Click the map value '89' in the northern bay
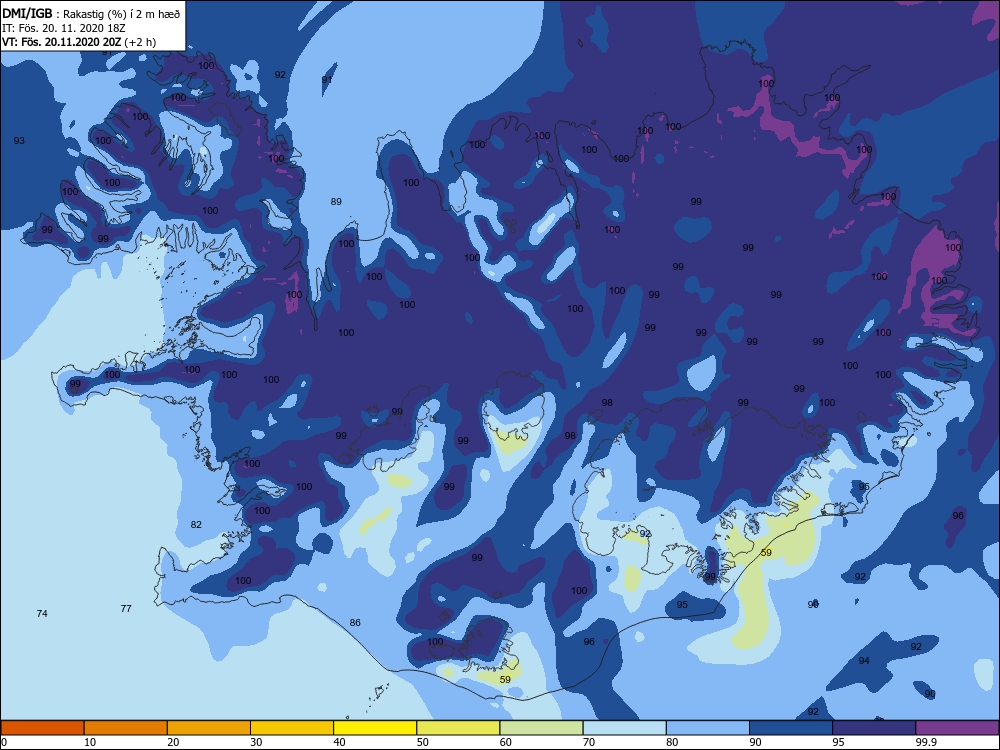This screenshot has height=750, width=1000. (336, 202)
